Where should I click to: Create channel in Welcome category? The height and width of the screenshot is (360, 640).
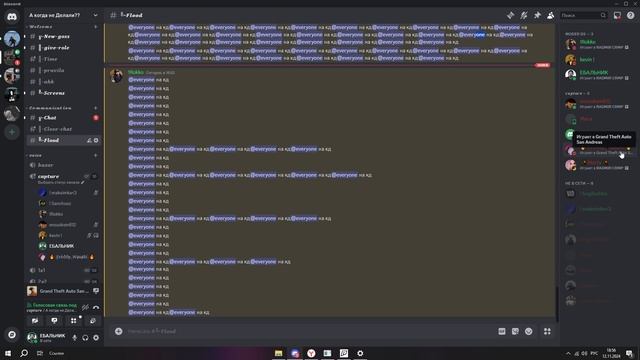coord(96,27)
